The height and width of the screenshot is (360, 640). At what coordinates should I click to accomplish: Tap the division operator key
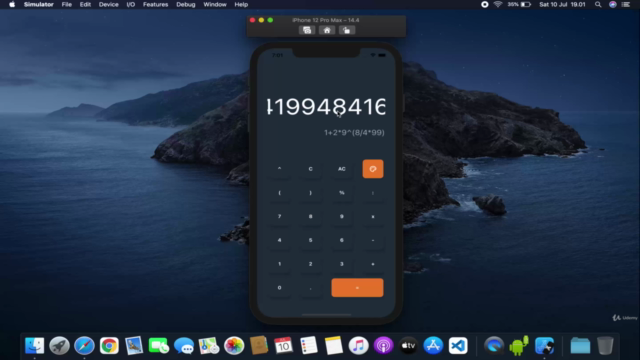pos(373,193)
